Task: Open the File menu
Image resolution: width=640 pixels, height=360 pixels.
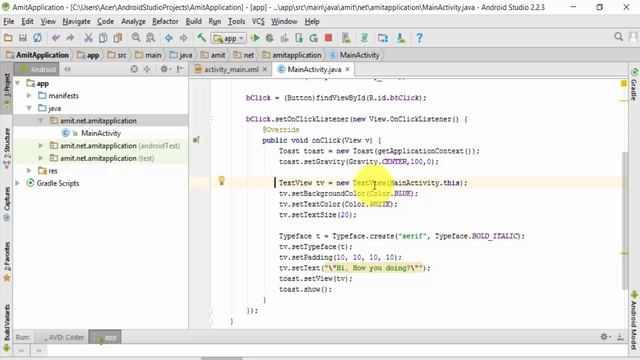Action: (x=9, y=21)
